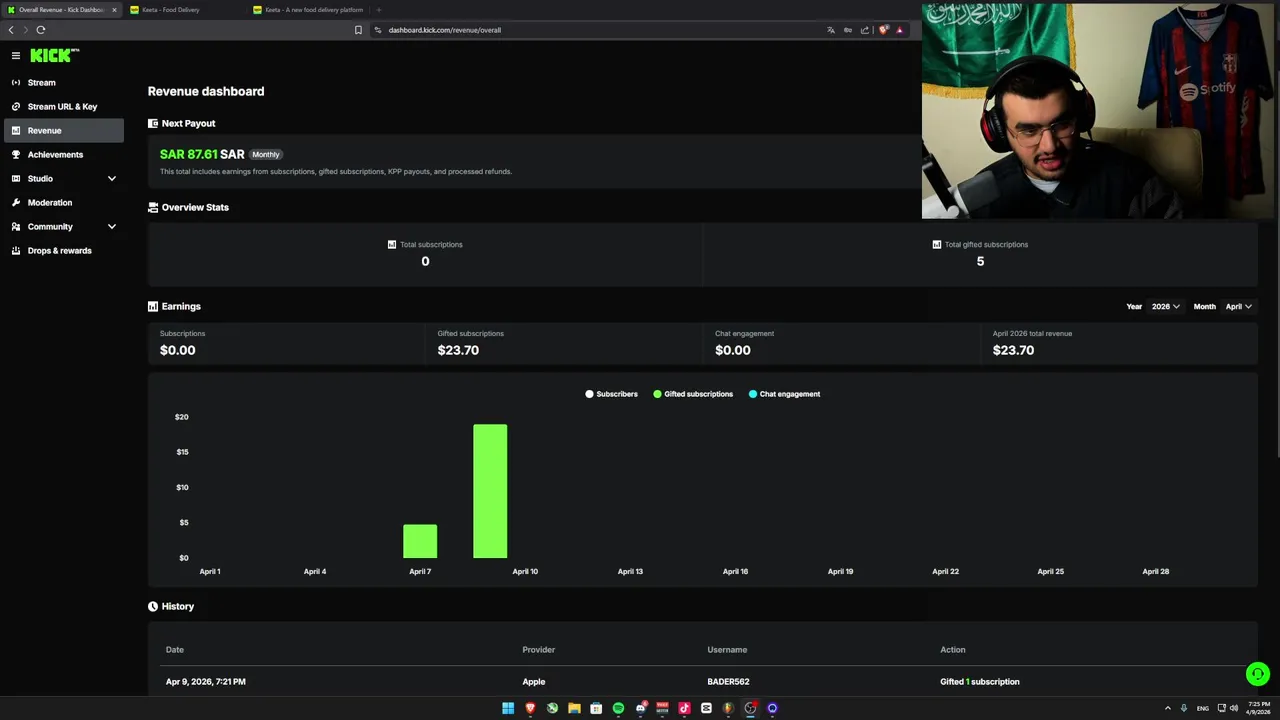Switch to Keeta - Food Delivery tab
Screen dimensions: 1280x720
pyautogui.click(x=184, y=10)
